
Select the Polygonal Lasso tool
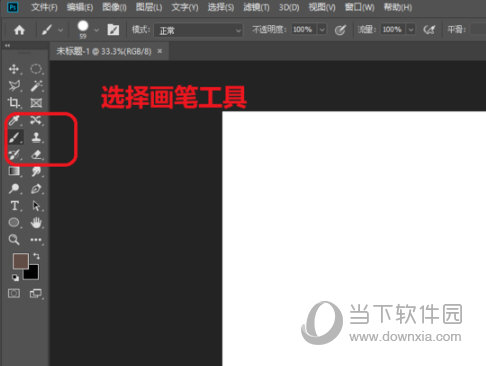pos(14,86)
